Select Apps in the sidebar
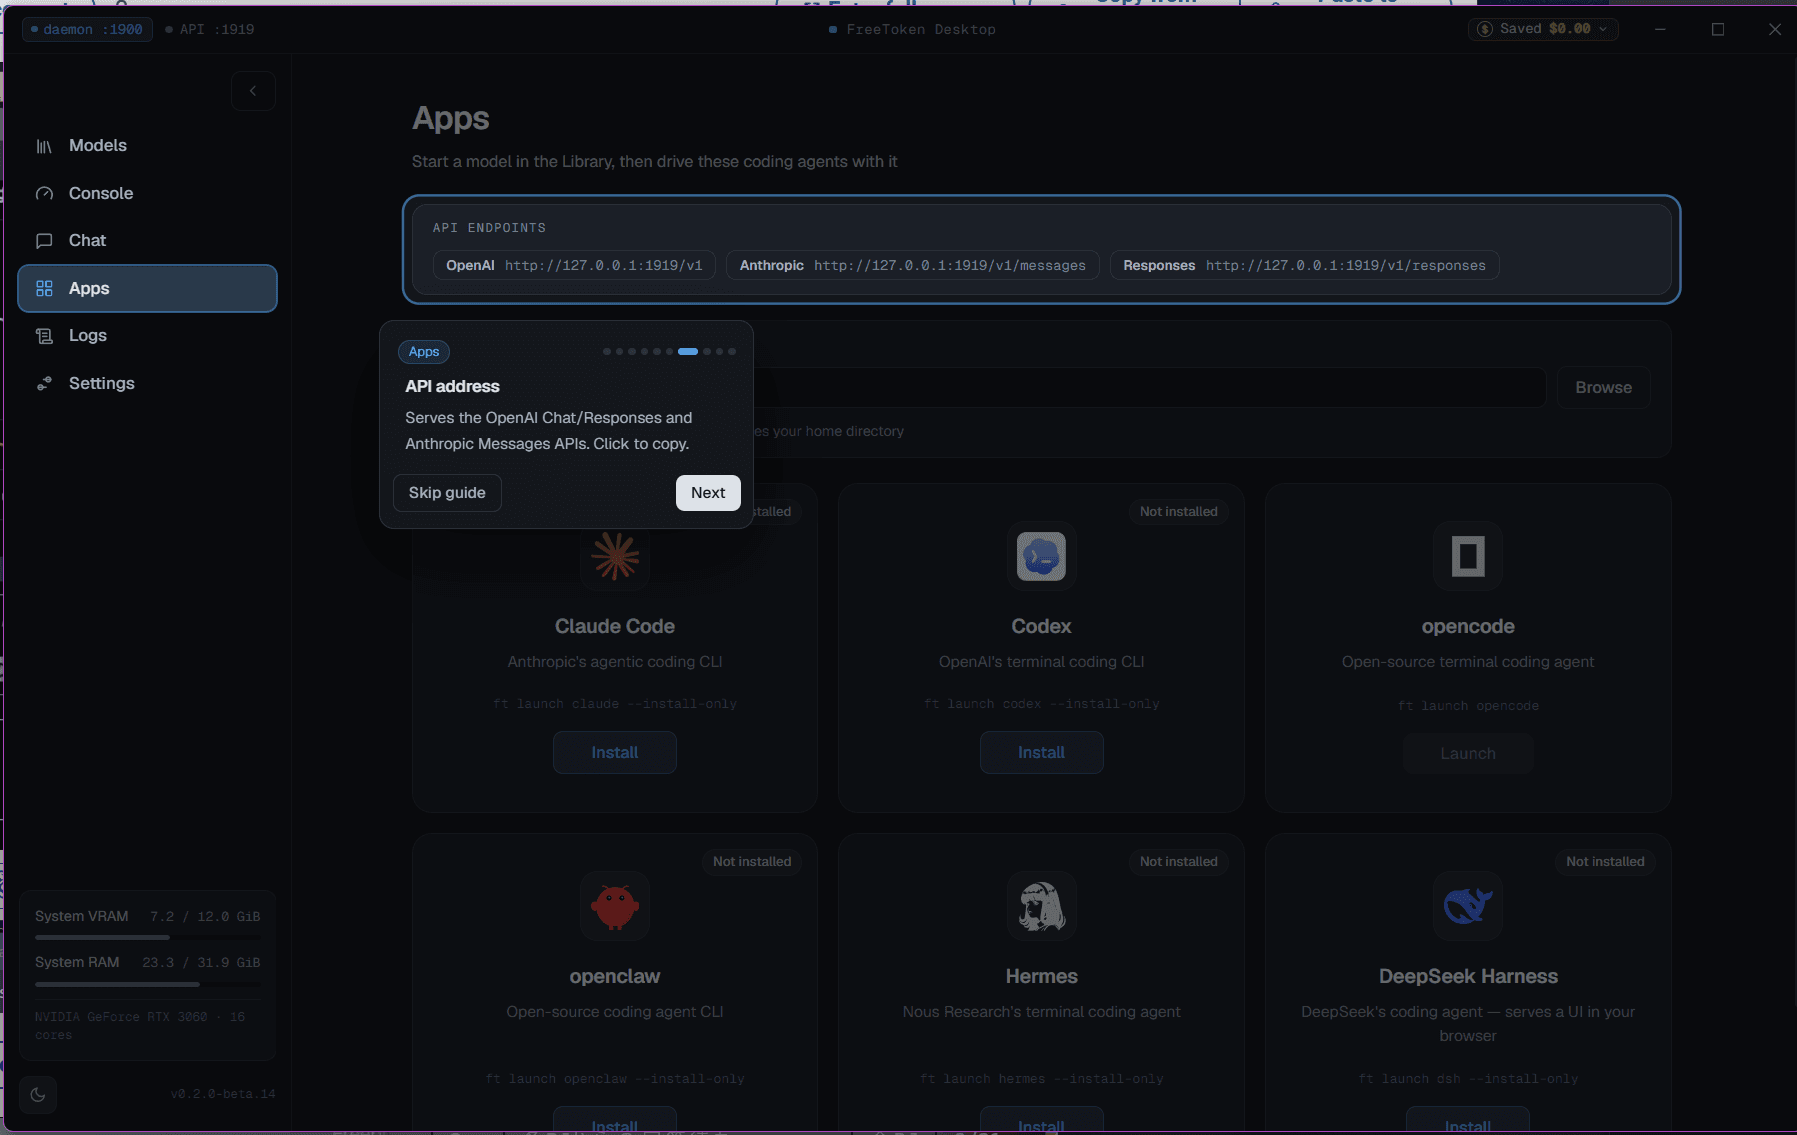 click(147, 288)
